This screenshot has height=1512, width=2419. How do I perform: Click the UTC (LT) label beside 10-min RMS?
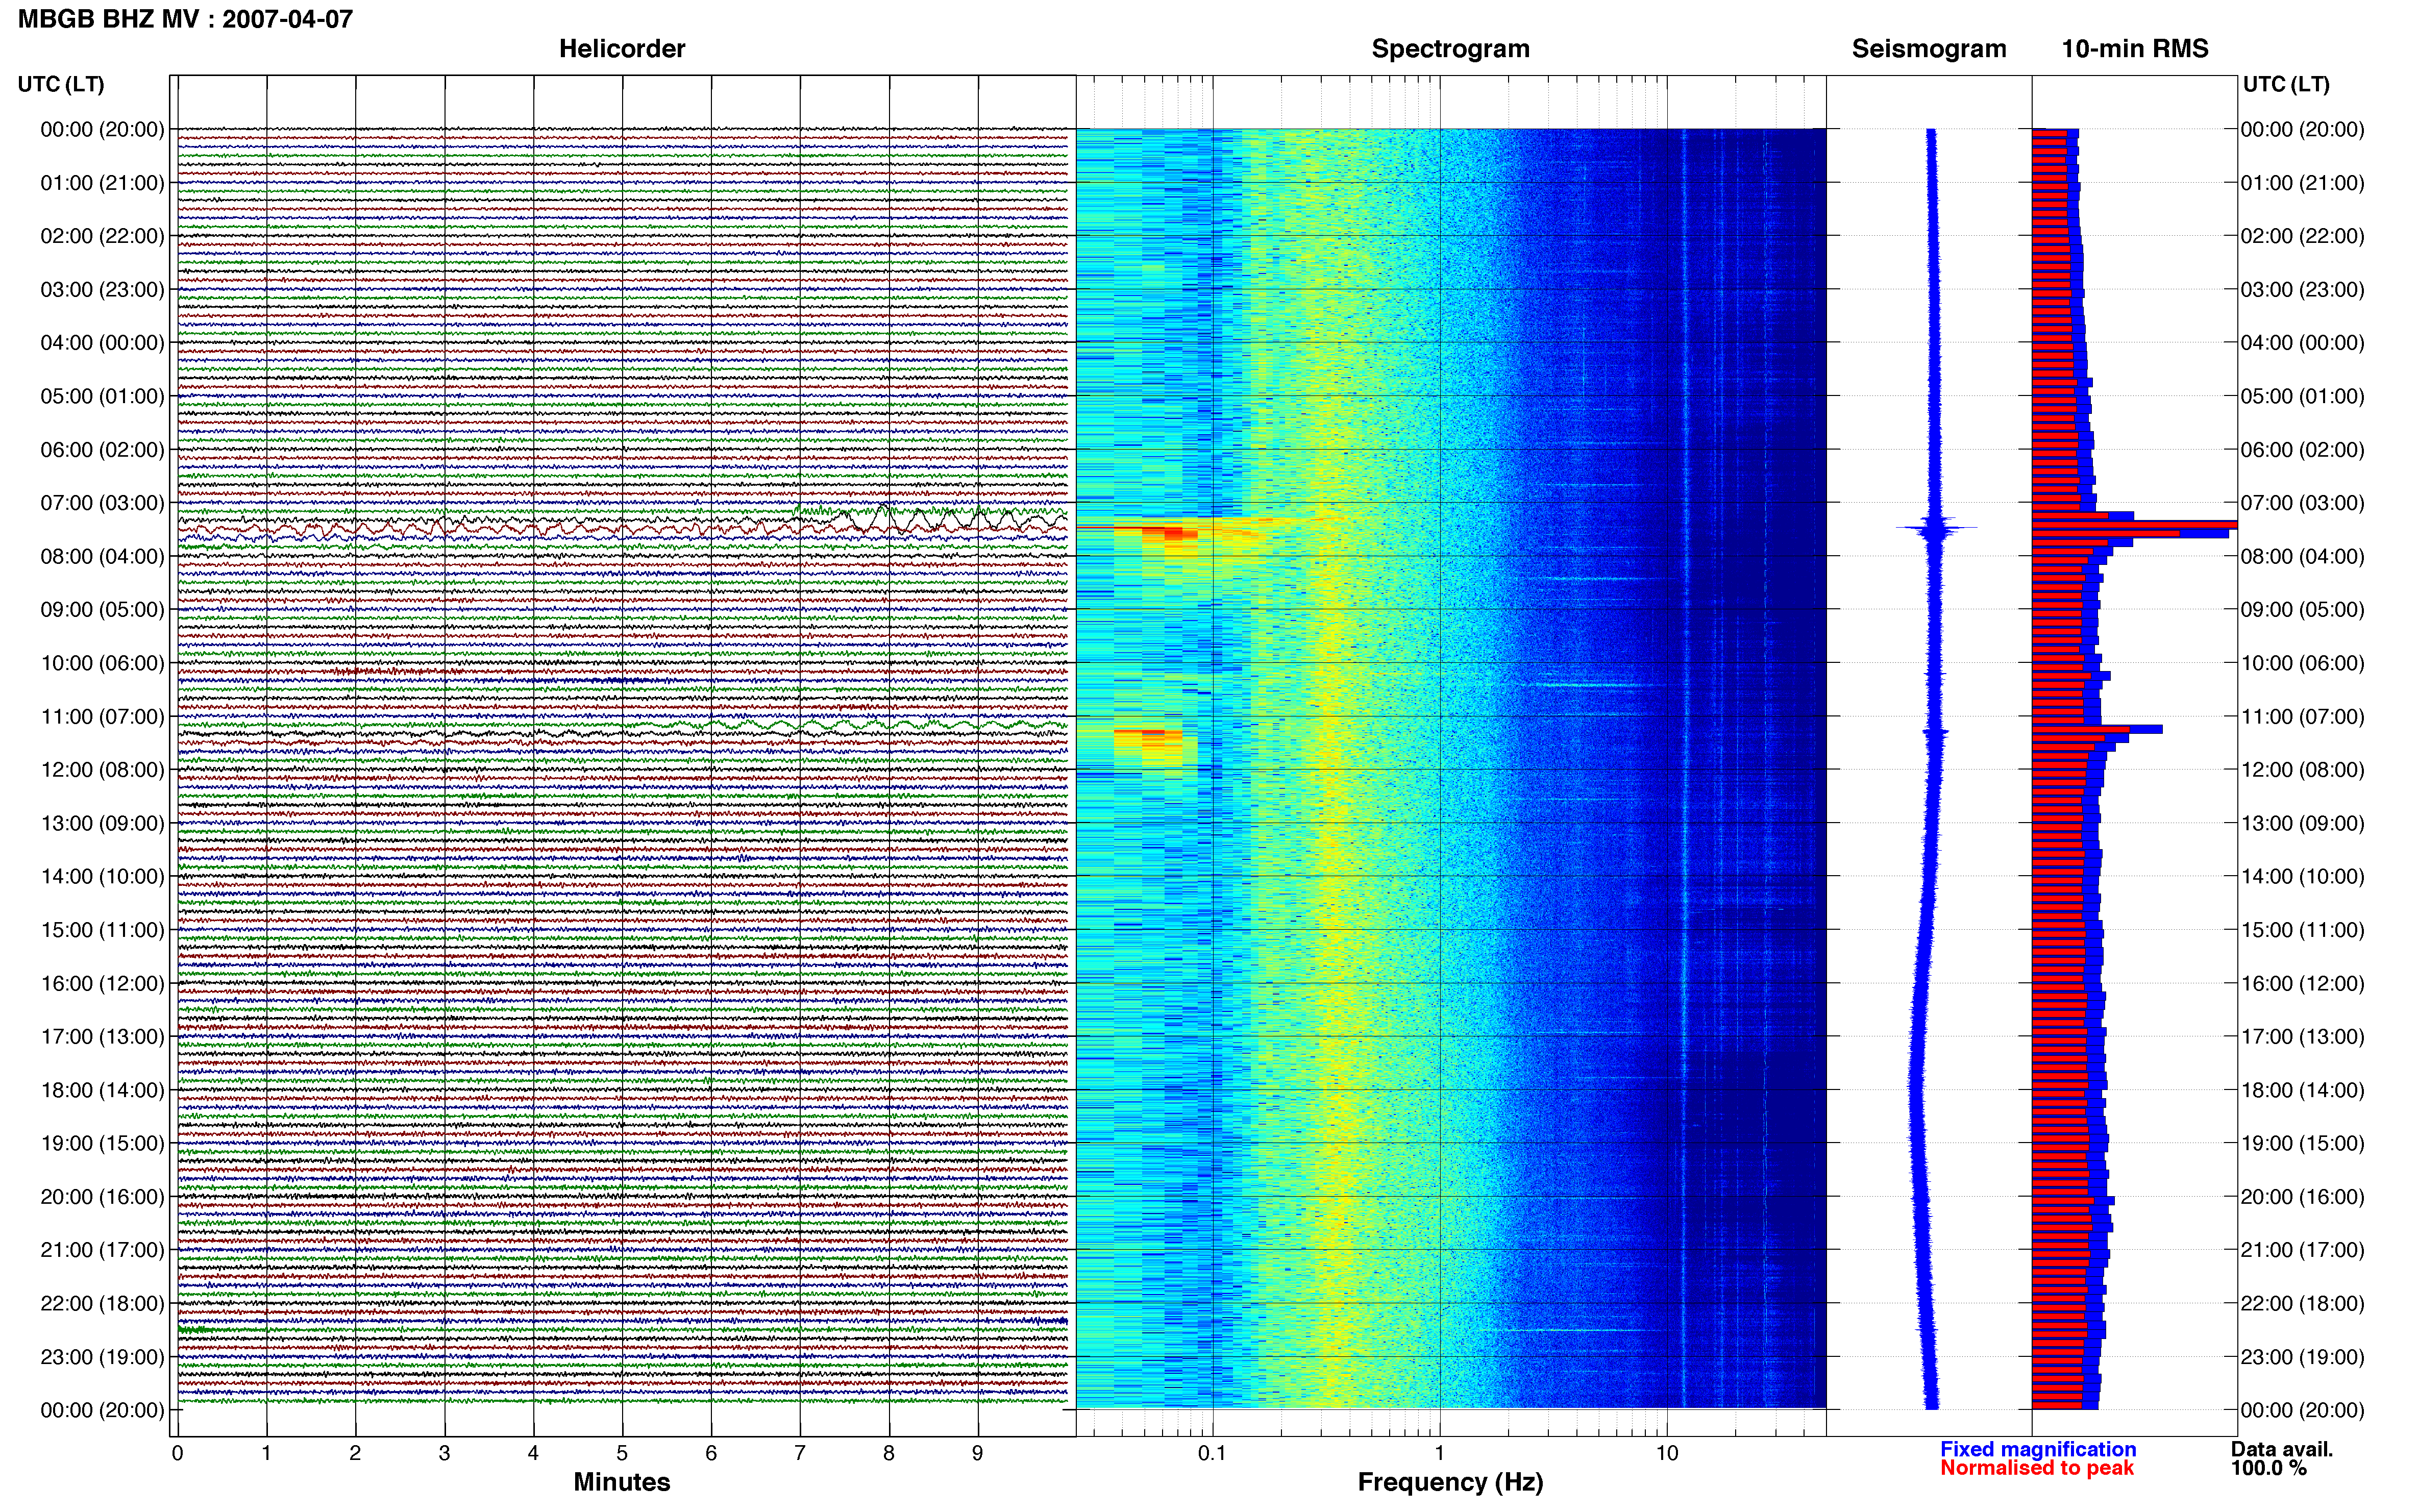pos(2286,84)
